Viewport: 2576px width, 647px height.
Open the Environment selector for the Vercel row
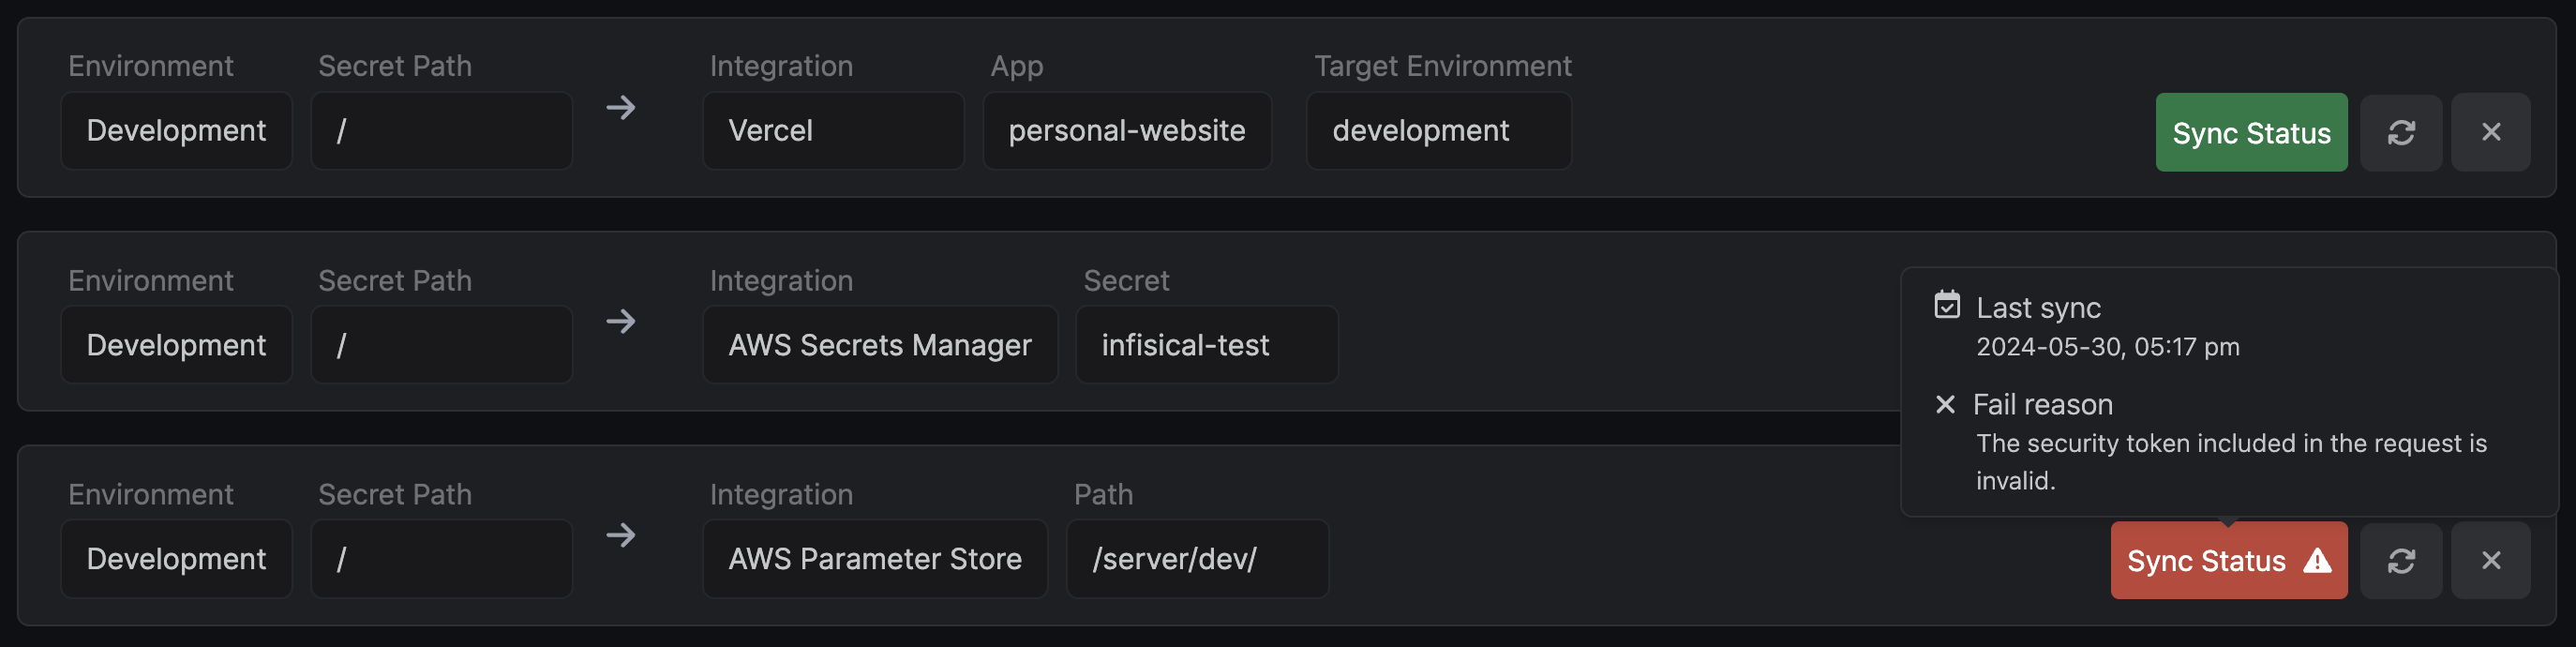[x=176, y=131]
